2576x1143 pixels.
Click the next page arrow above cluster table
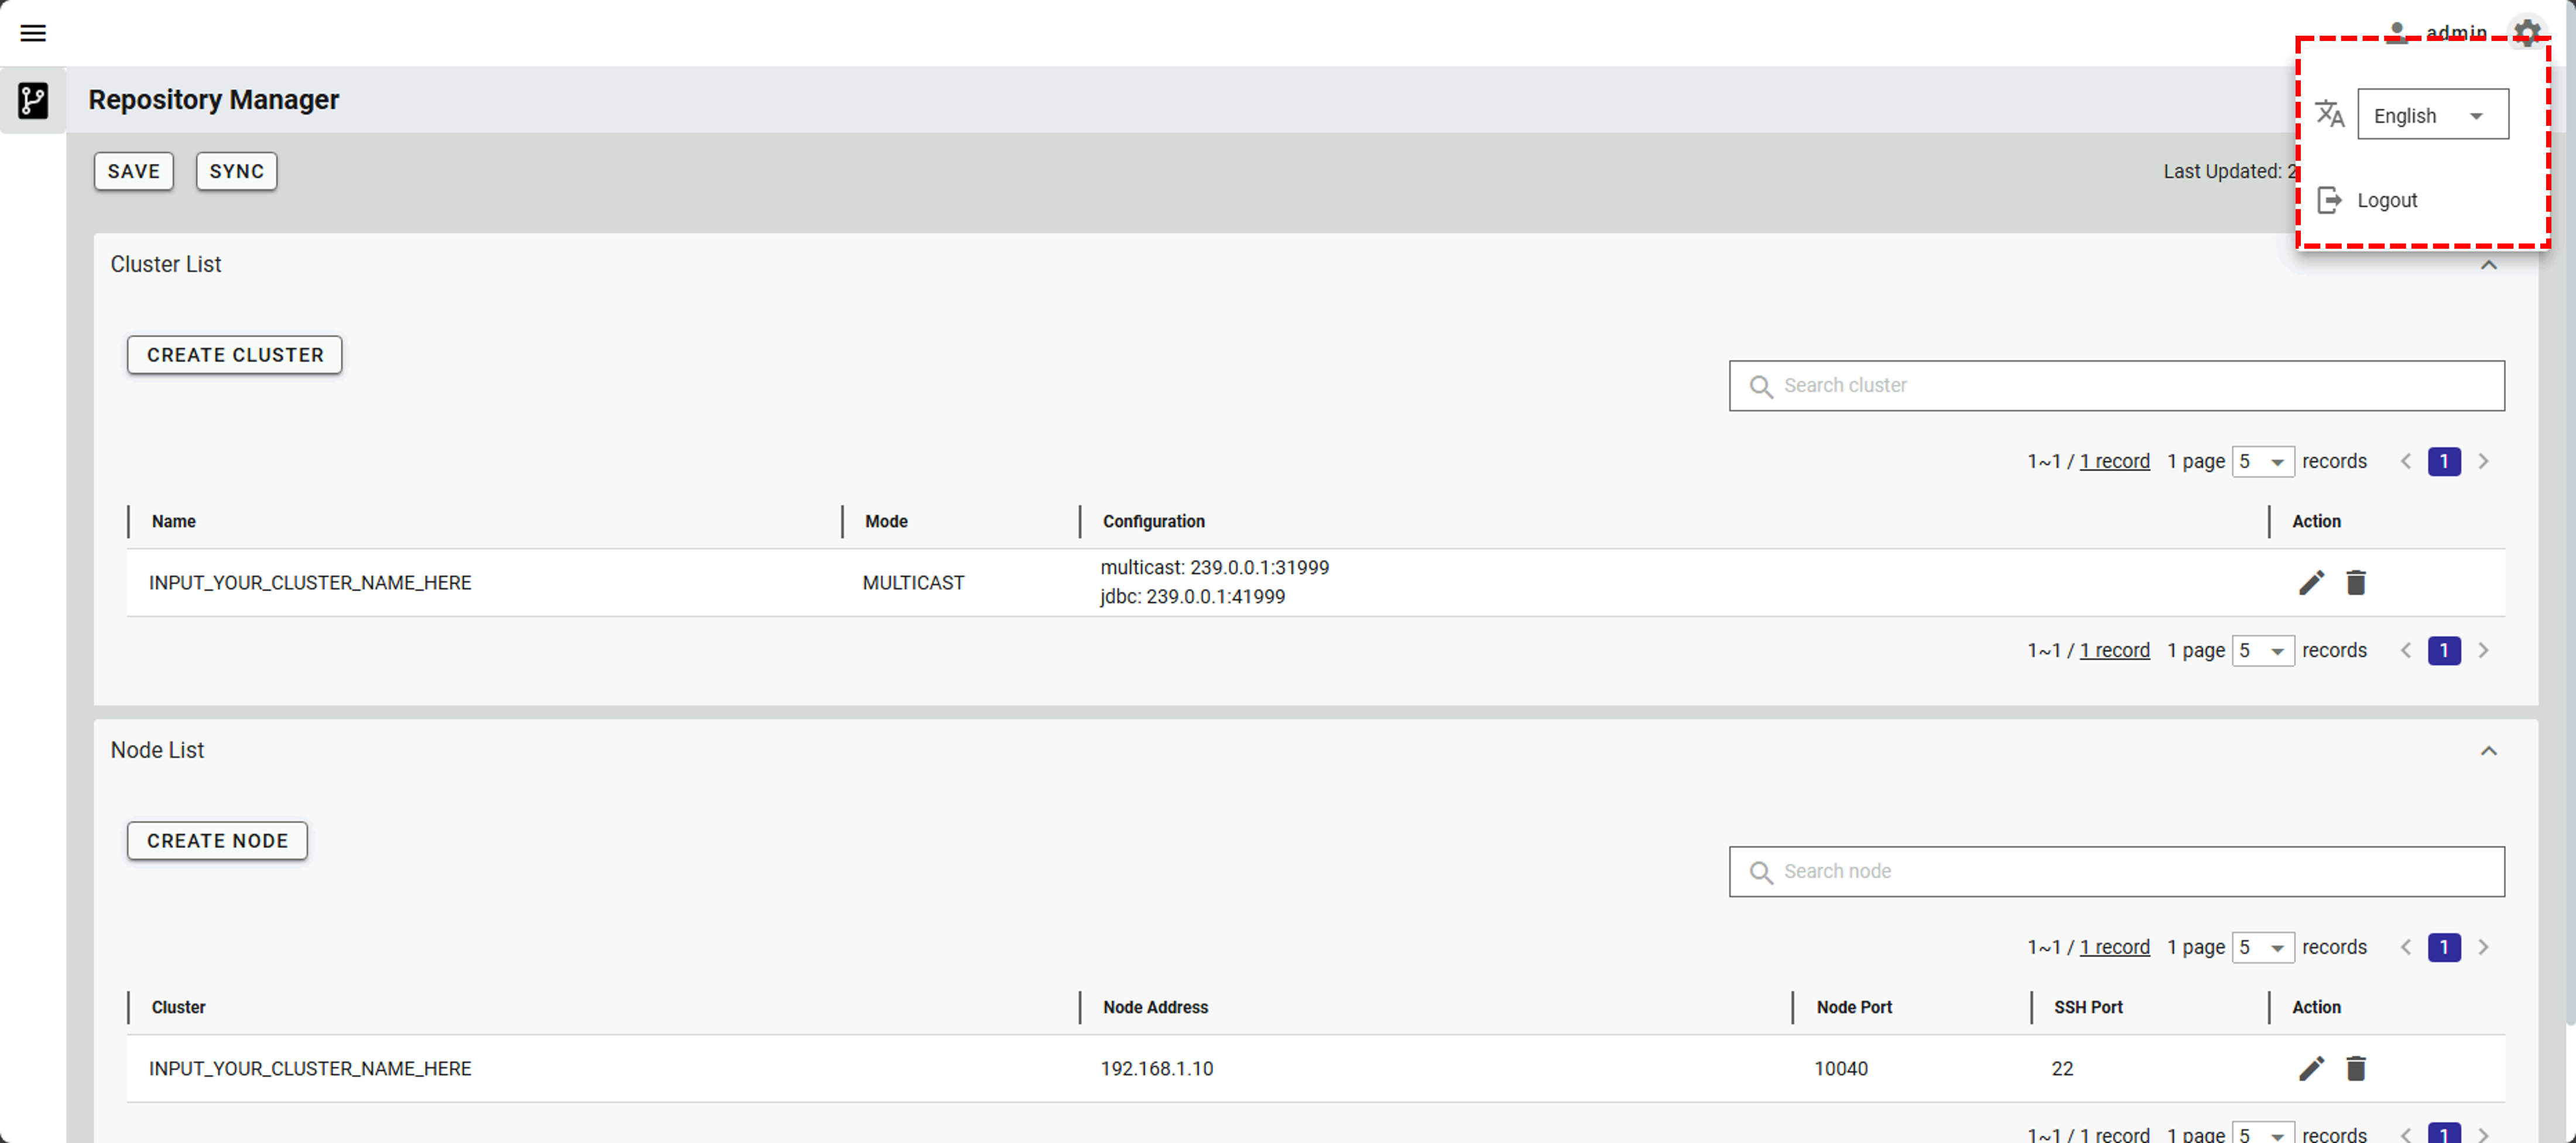2483,461
